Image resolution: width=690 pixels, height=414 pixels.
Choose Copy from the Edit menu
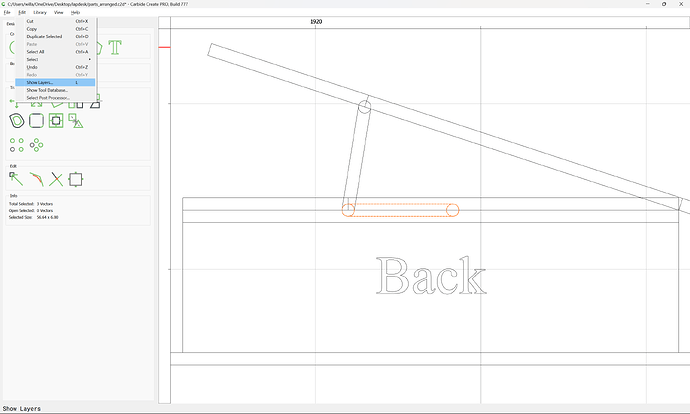[x=55, y=29]
